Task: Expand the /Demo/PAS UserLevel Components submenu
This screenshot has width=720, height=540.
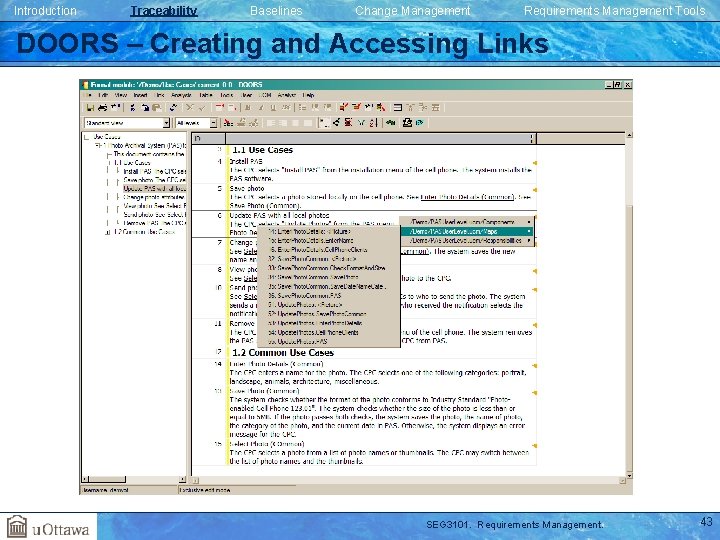Action: coord(467,222)
